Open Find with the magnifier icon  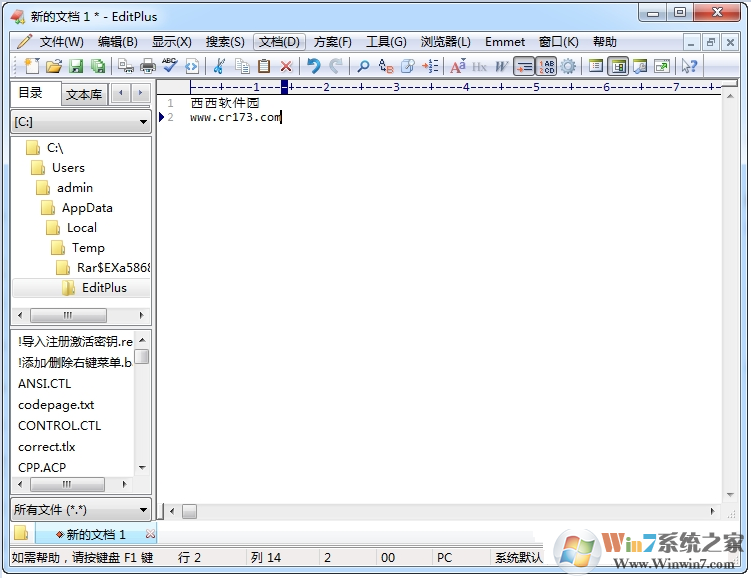pos(363,66)
